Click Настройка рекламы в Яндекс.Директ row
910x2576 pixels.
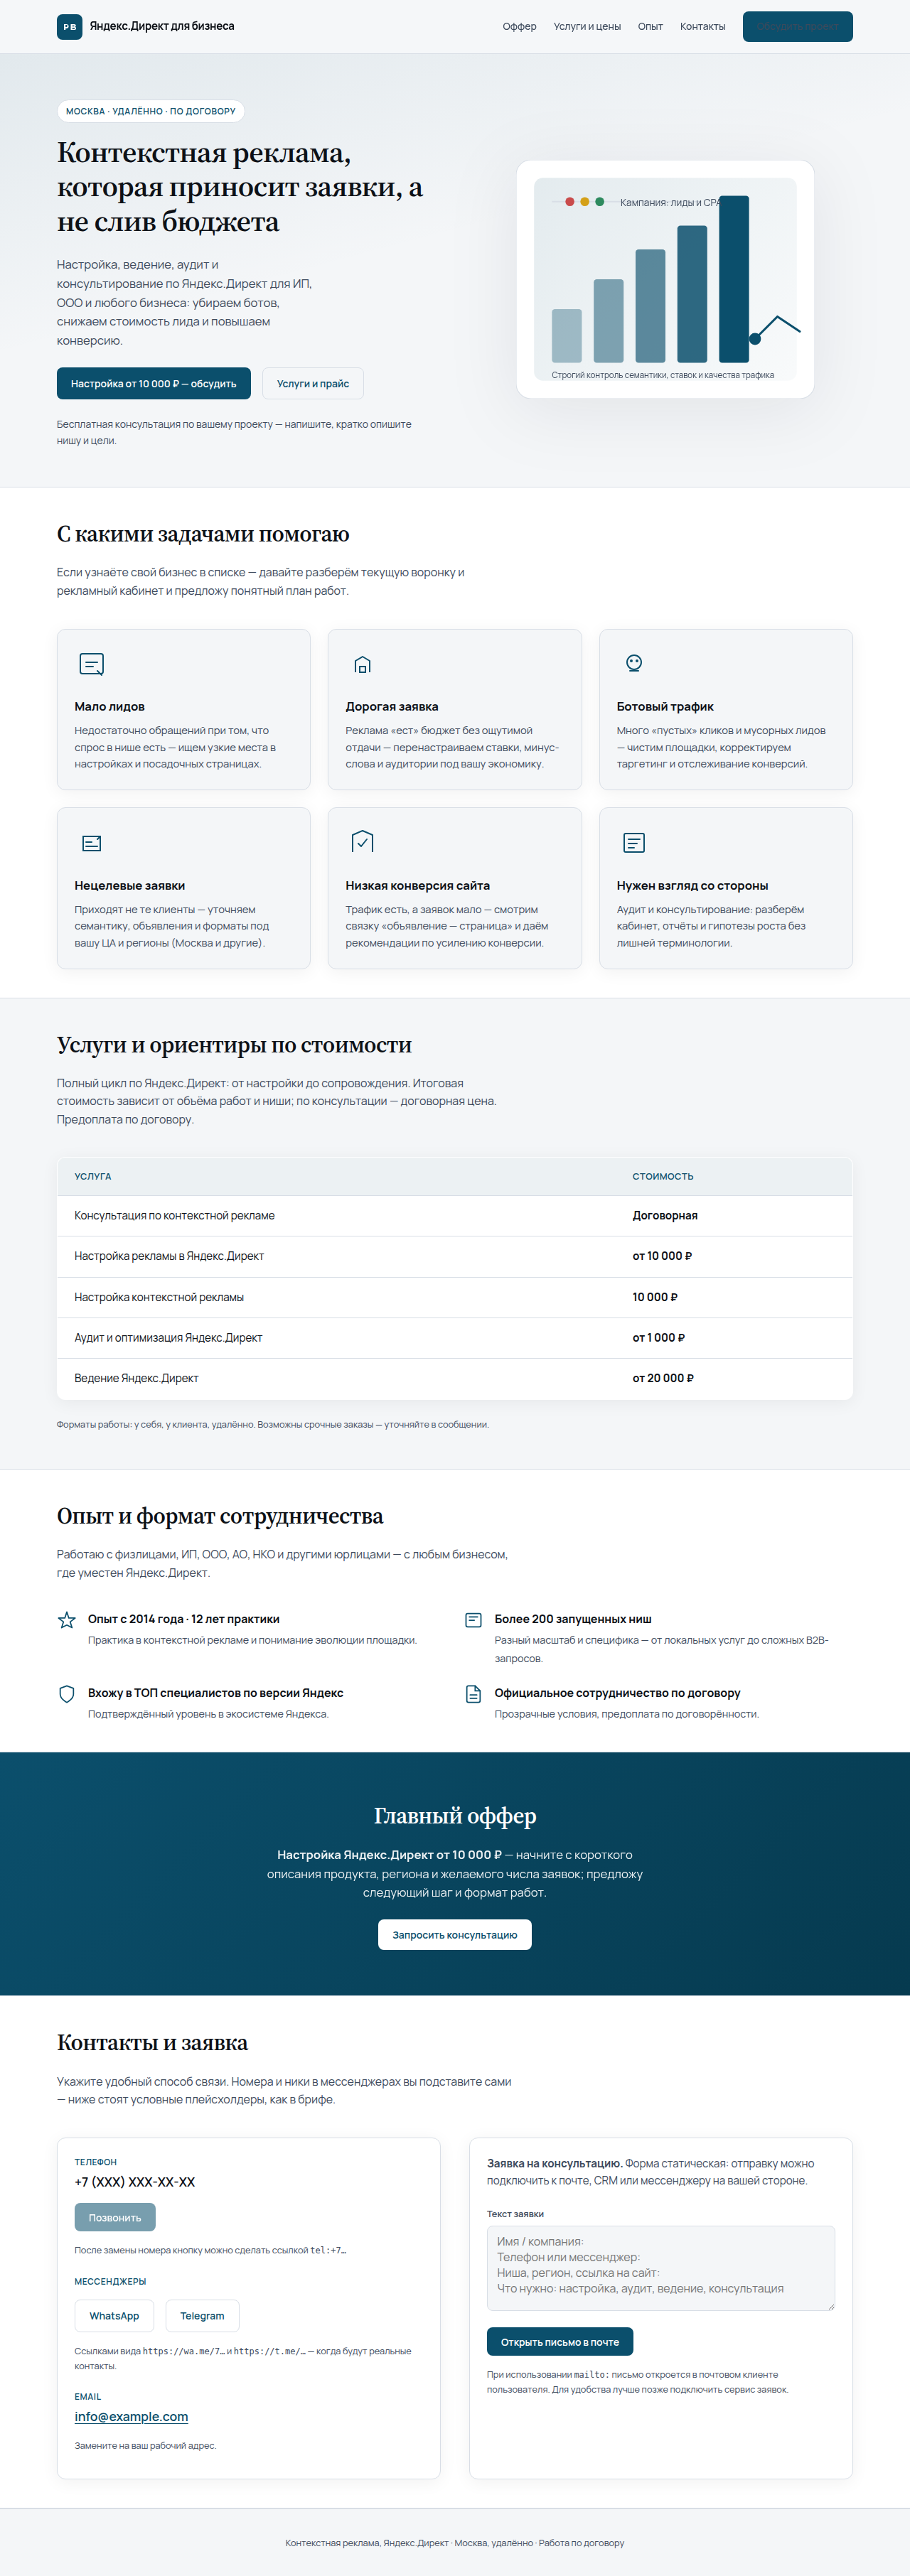click(455, 1257)
